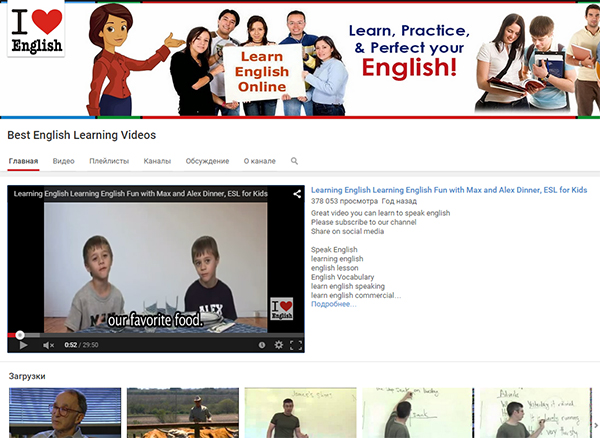This screenshot has height=438, width=600.
Task: Open the featured video title link
Action: (448, 190)
